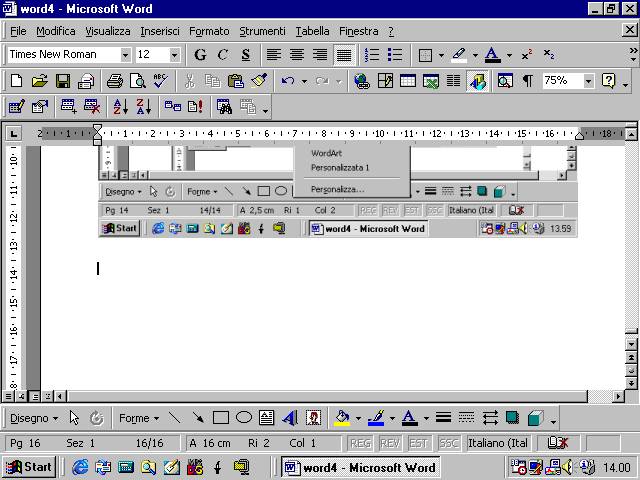Viewport: 640px width, 480px height.
Task: Open the Document Map icon
Action: 505,81
